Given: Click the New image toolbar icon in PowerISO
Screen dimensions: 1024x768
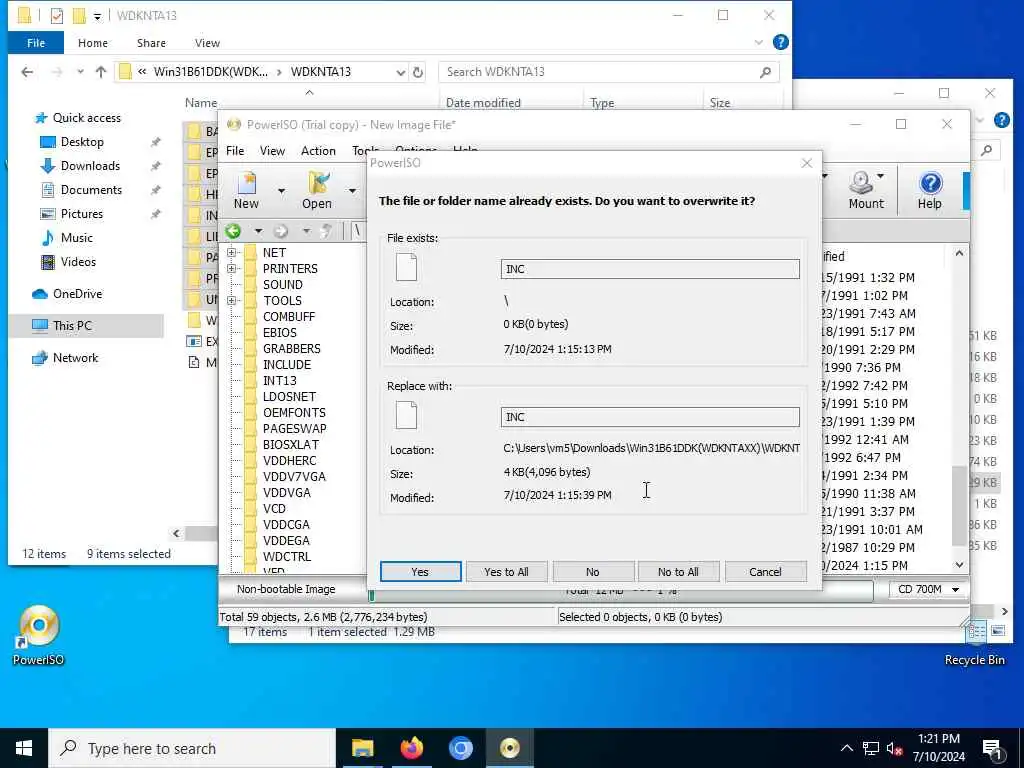Looking at the screenshot, I should point(246,190).
